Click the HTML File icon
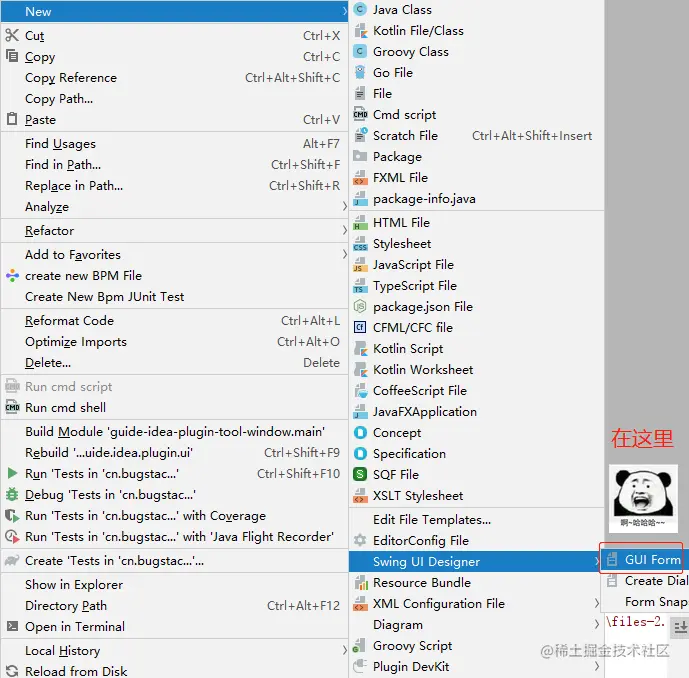Image resolution: width=689 pixels, height=678 pixels. tap(360, 222)
